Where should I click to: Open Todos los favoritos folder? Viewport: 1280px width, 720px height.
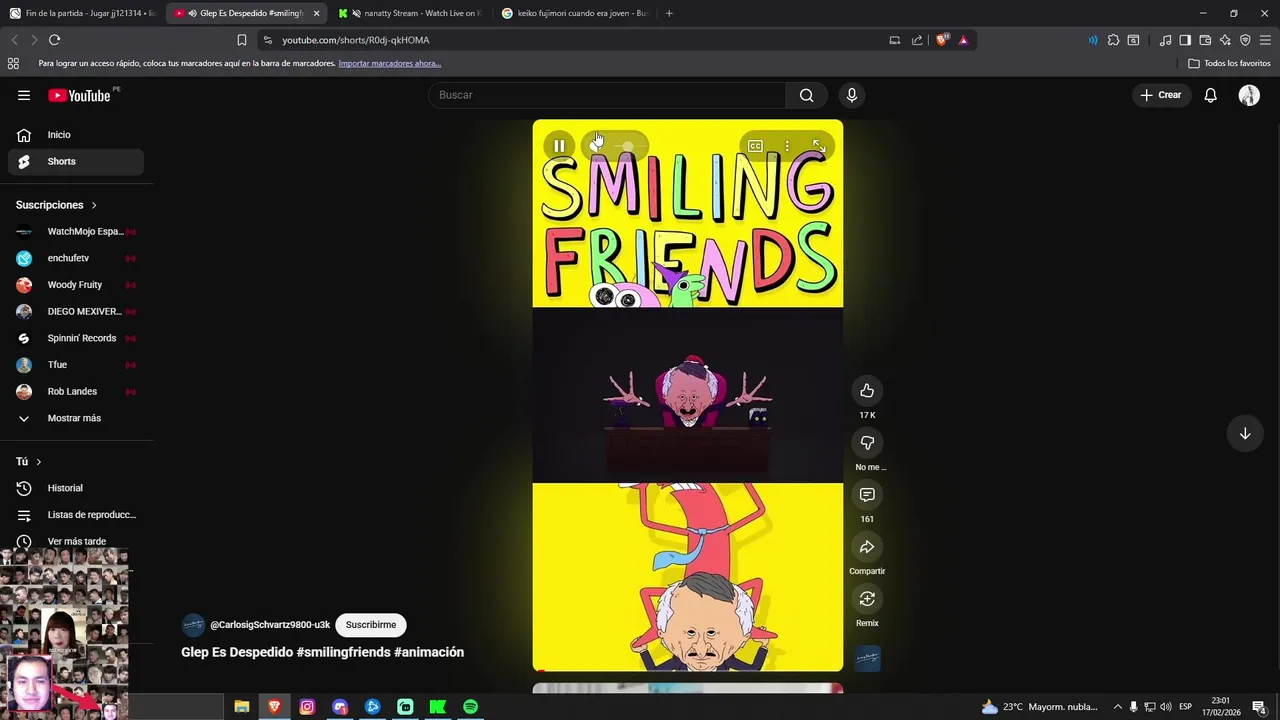coord(1229,63)
